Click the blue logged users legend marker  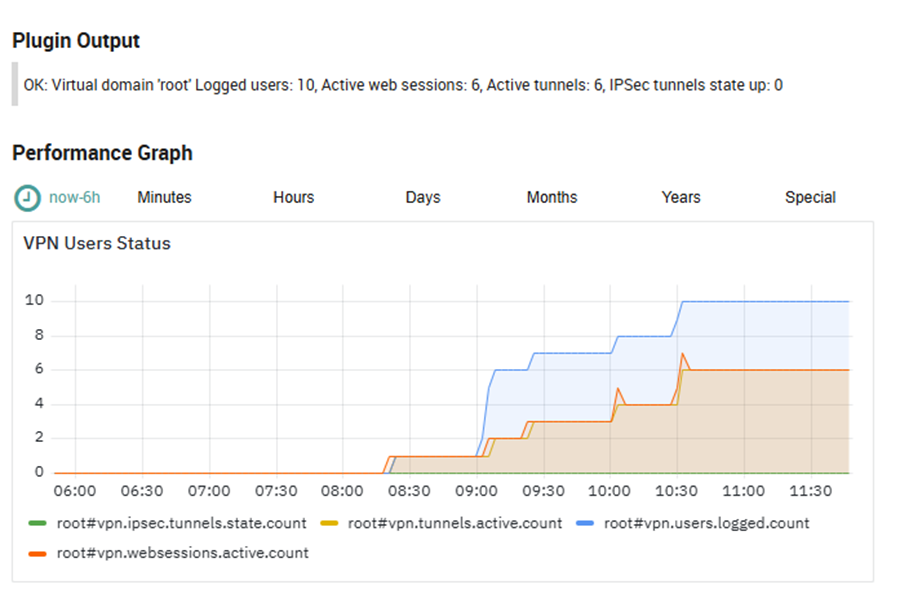click(x=585, y=523)
